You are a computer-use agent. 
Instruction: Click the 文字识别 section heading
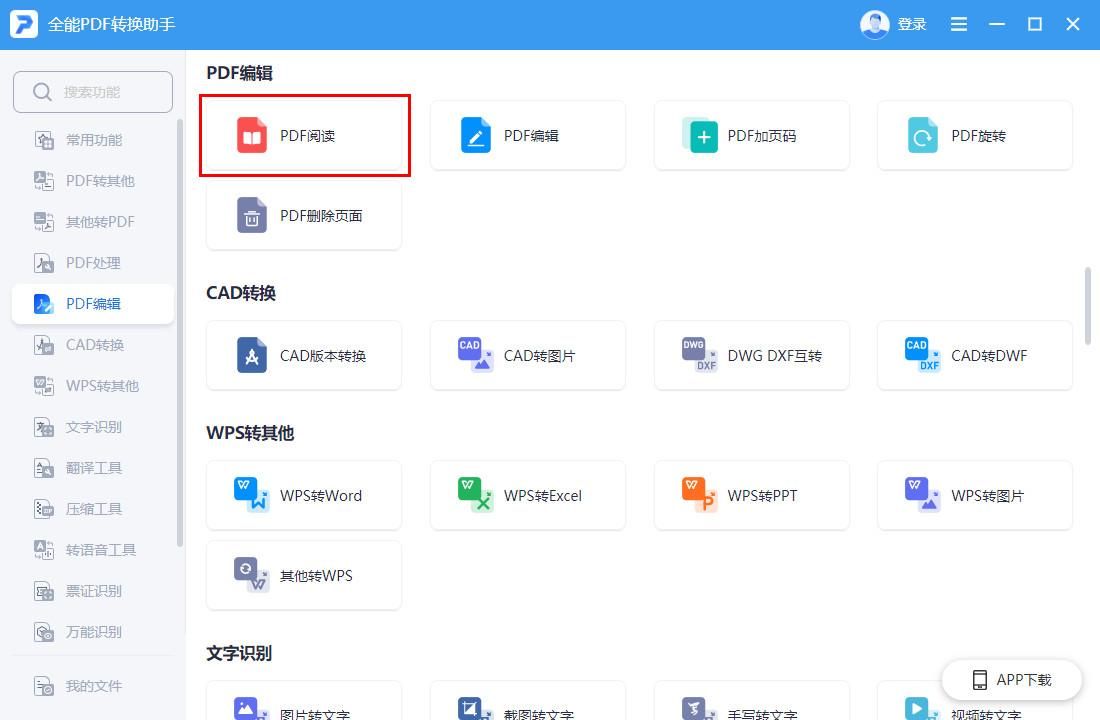tap(239, 653)
